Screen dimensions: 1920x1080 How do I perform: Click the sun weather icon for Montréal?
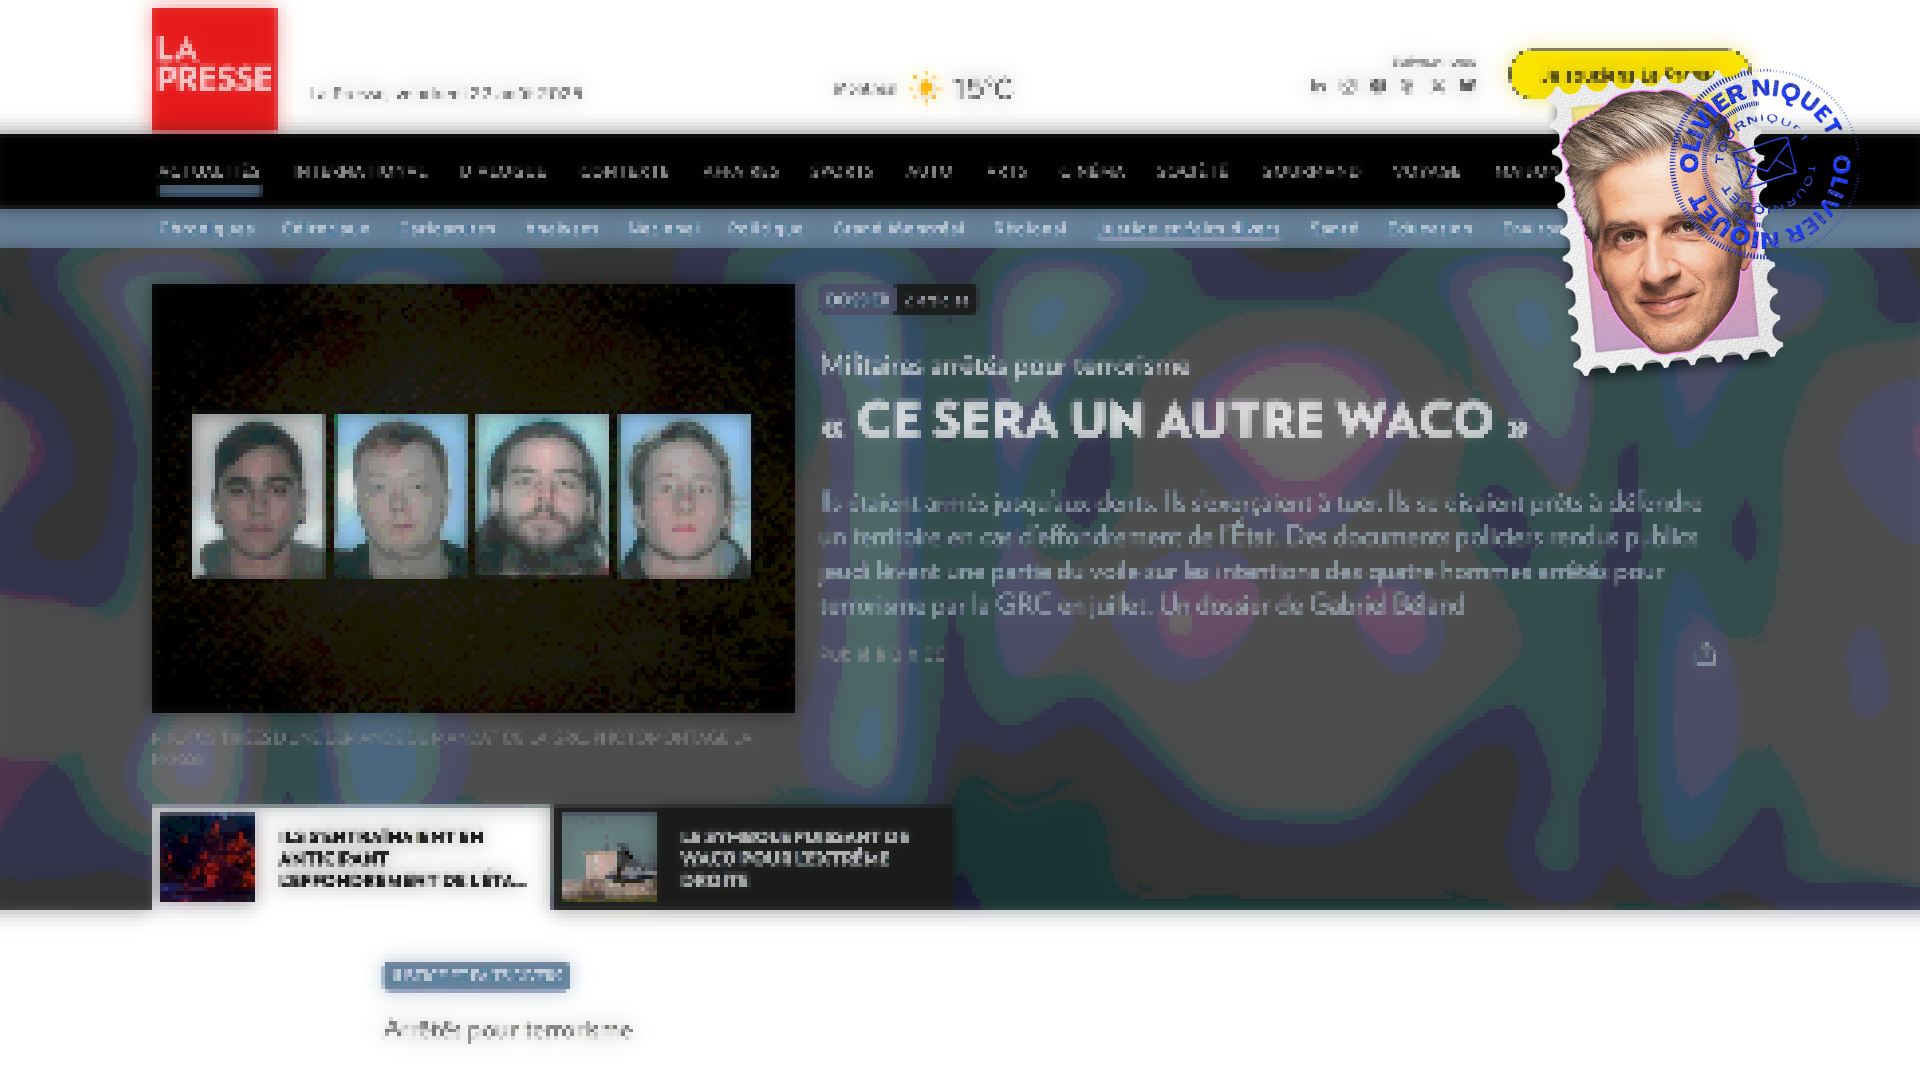pos(926,88)
